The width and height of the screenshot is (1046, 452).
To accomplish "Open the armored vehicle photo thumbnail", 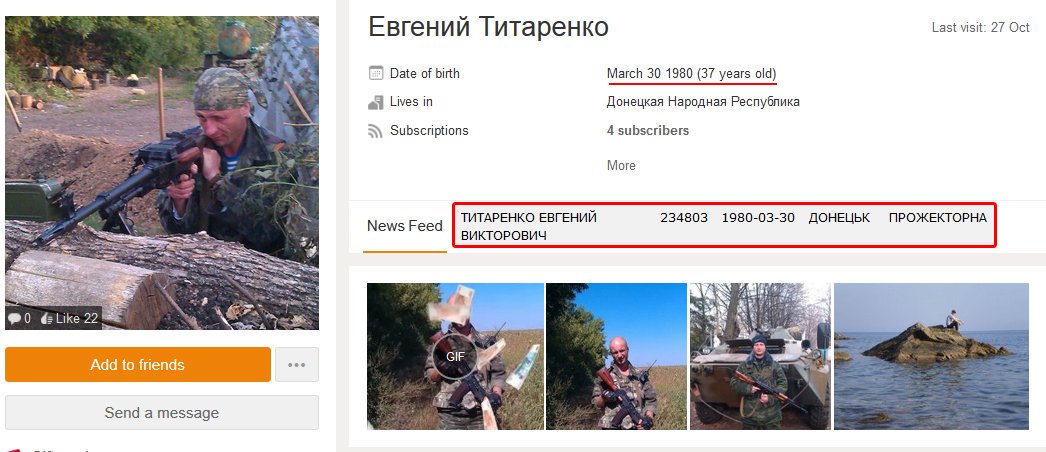I will 760,356.
